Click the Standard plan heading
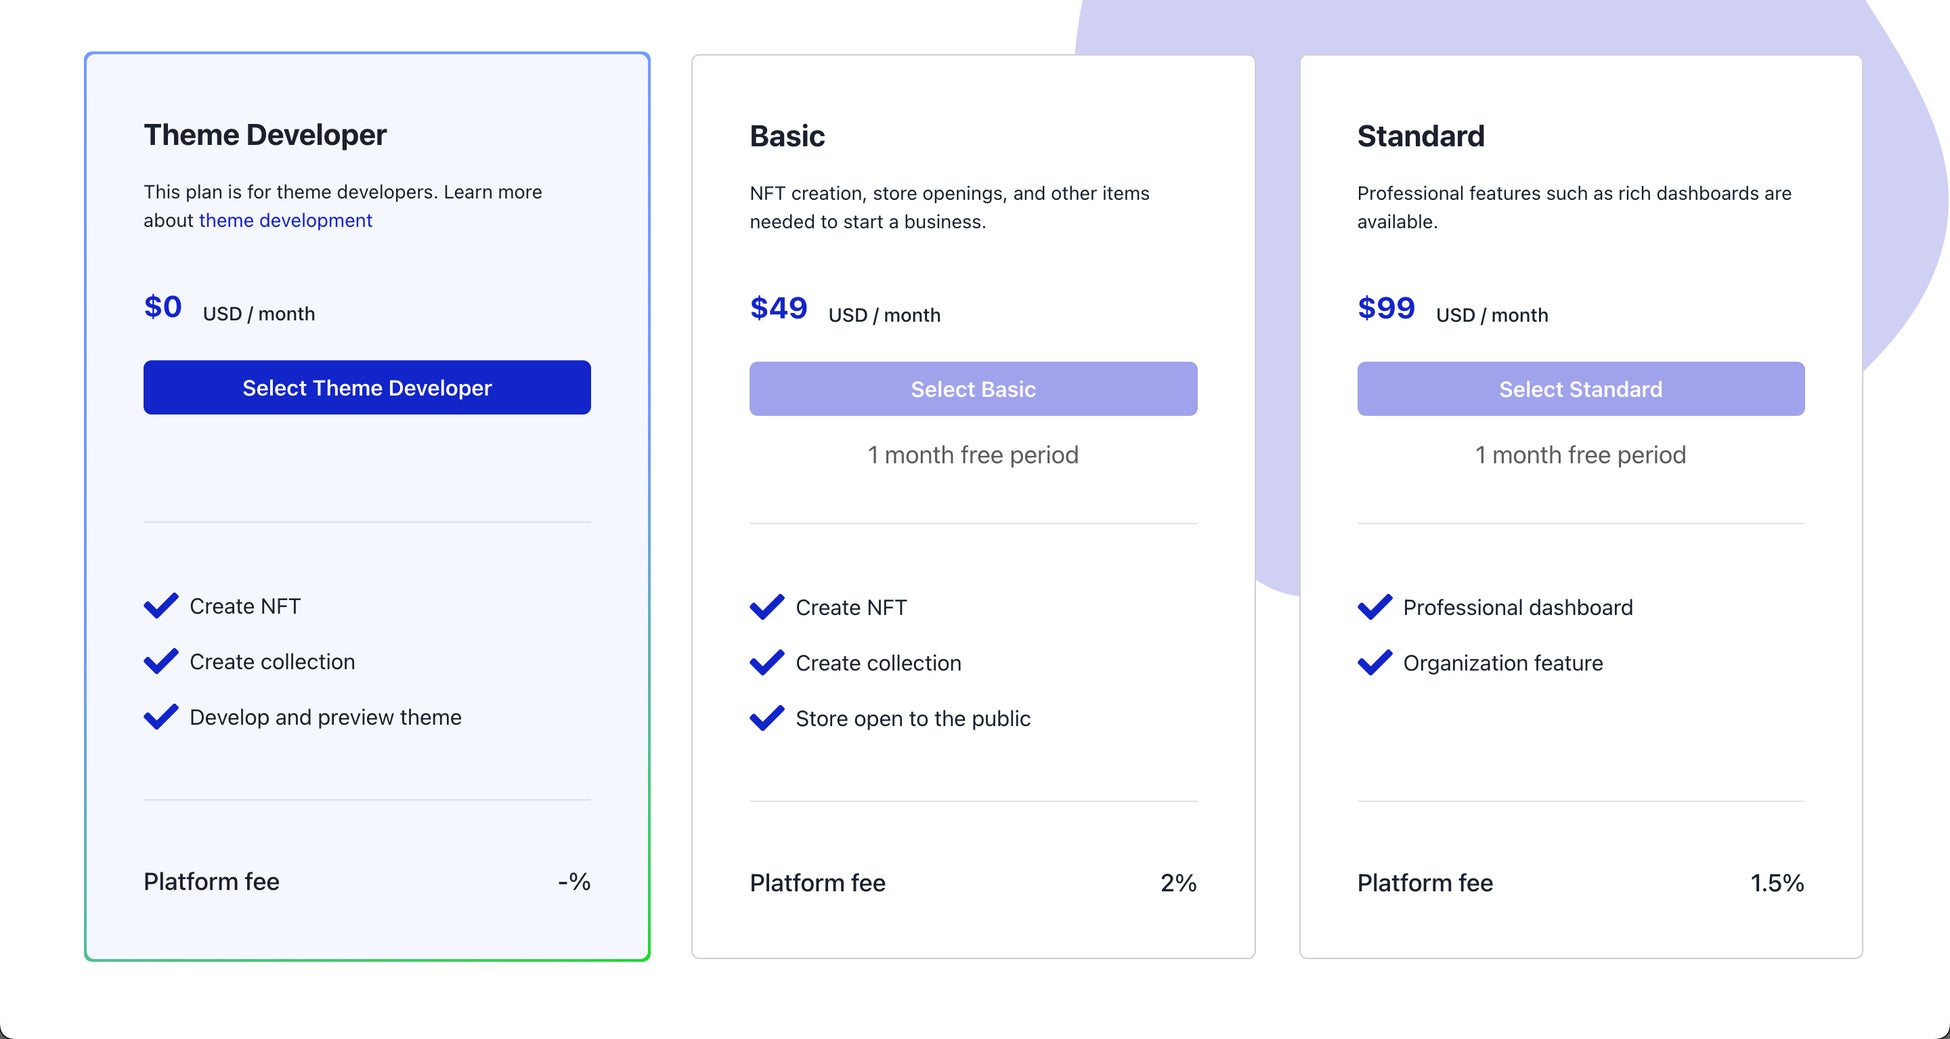This screenshot has height=1039, width=1950. [1420, 136]
